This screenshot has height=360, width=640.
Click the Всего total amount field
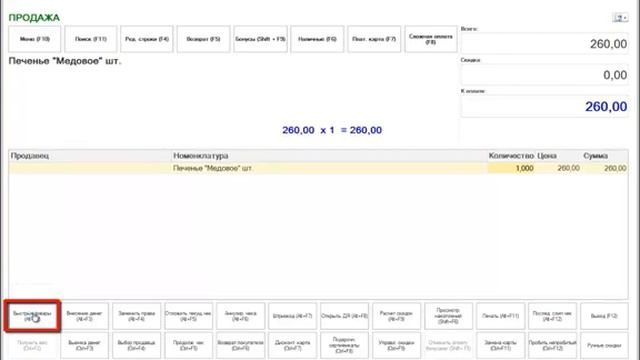pos(544,44)
